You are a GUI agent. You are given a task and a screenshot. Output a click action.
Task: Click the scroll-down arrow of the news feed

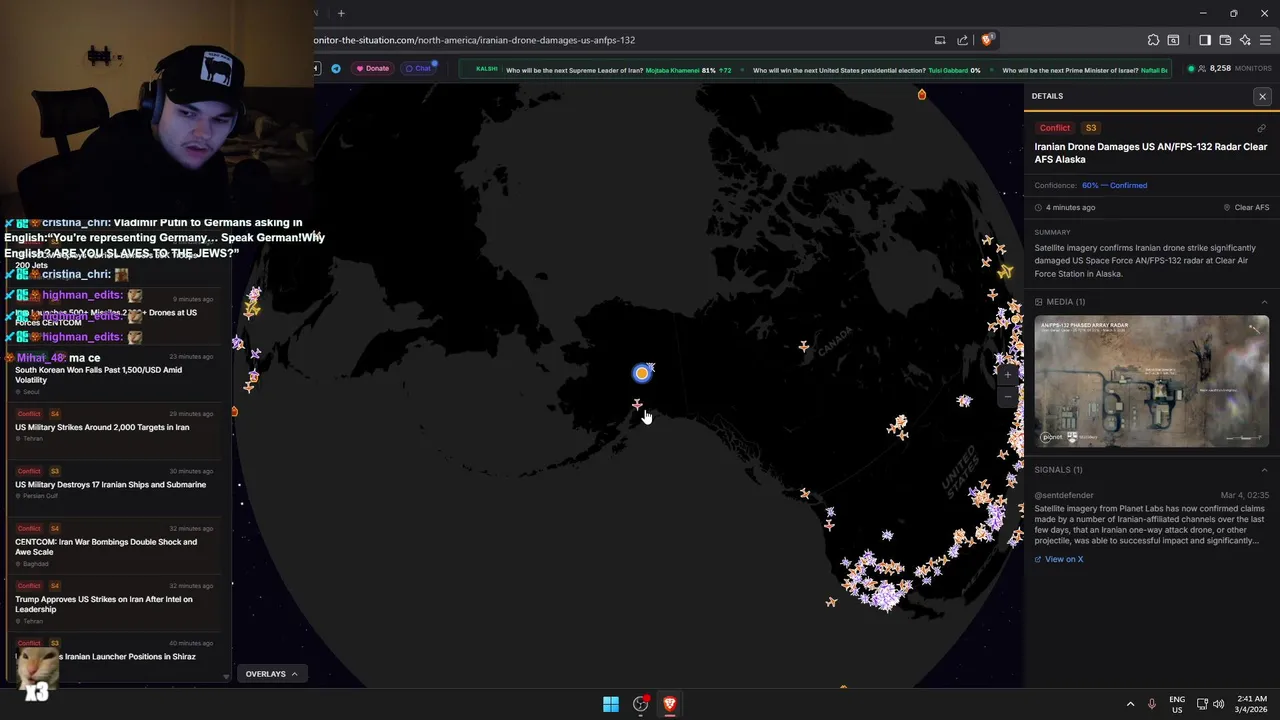pyautogui.click(x=226, y=677)
